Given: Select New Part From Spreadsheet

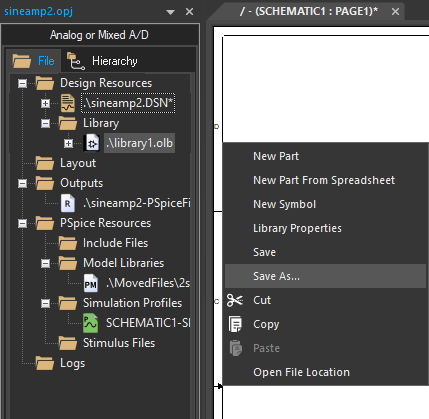Looking at the screenshot, I should pyautogui.click(x=325, y=180).
